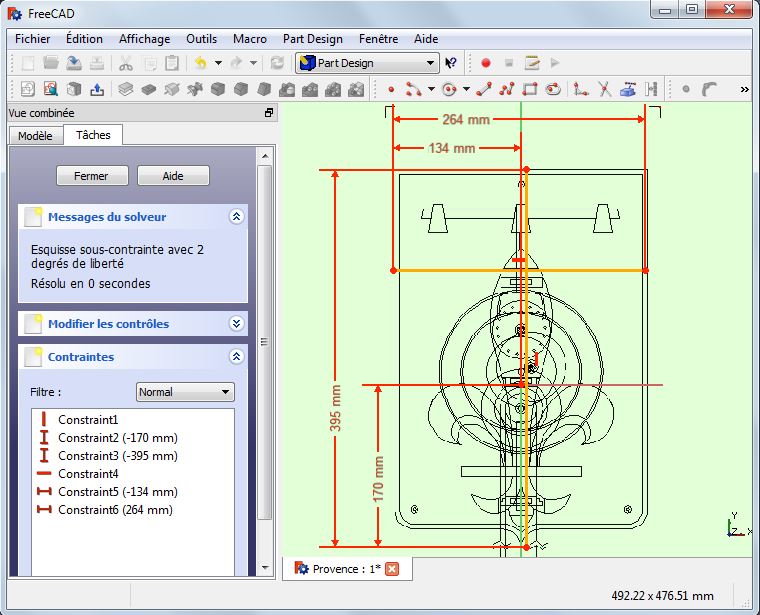Open the circle tool dropdown arrow
760x615 pixels.
pyautogui.click(x=466, y=89)
